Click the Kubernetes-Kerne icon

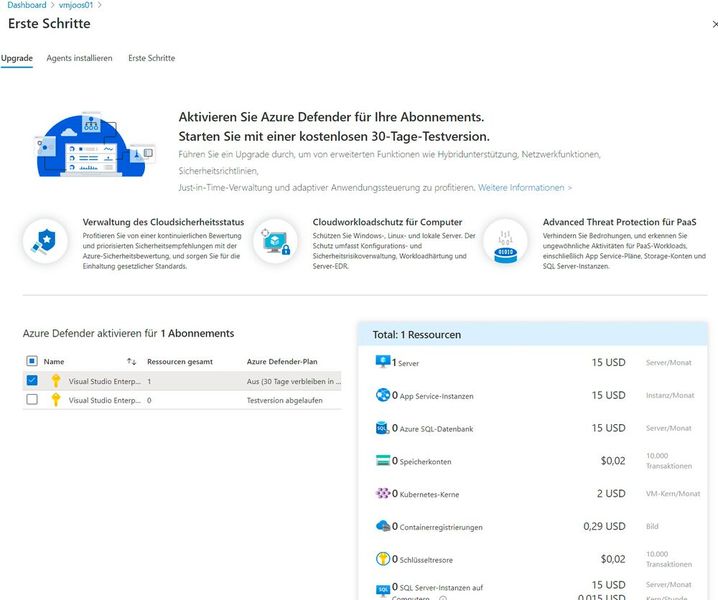[x=383, y=493]
